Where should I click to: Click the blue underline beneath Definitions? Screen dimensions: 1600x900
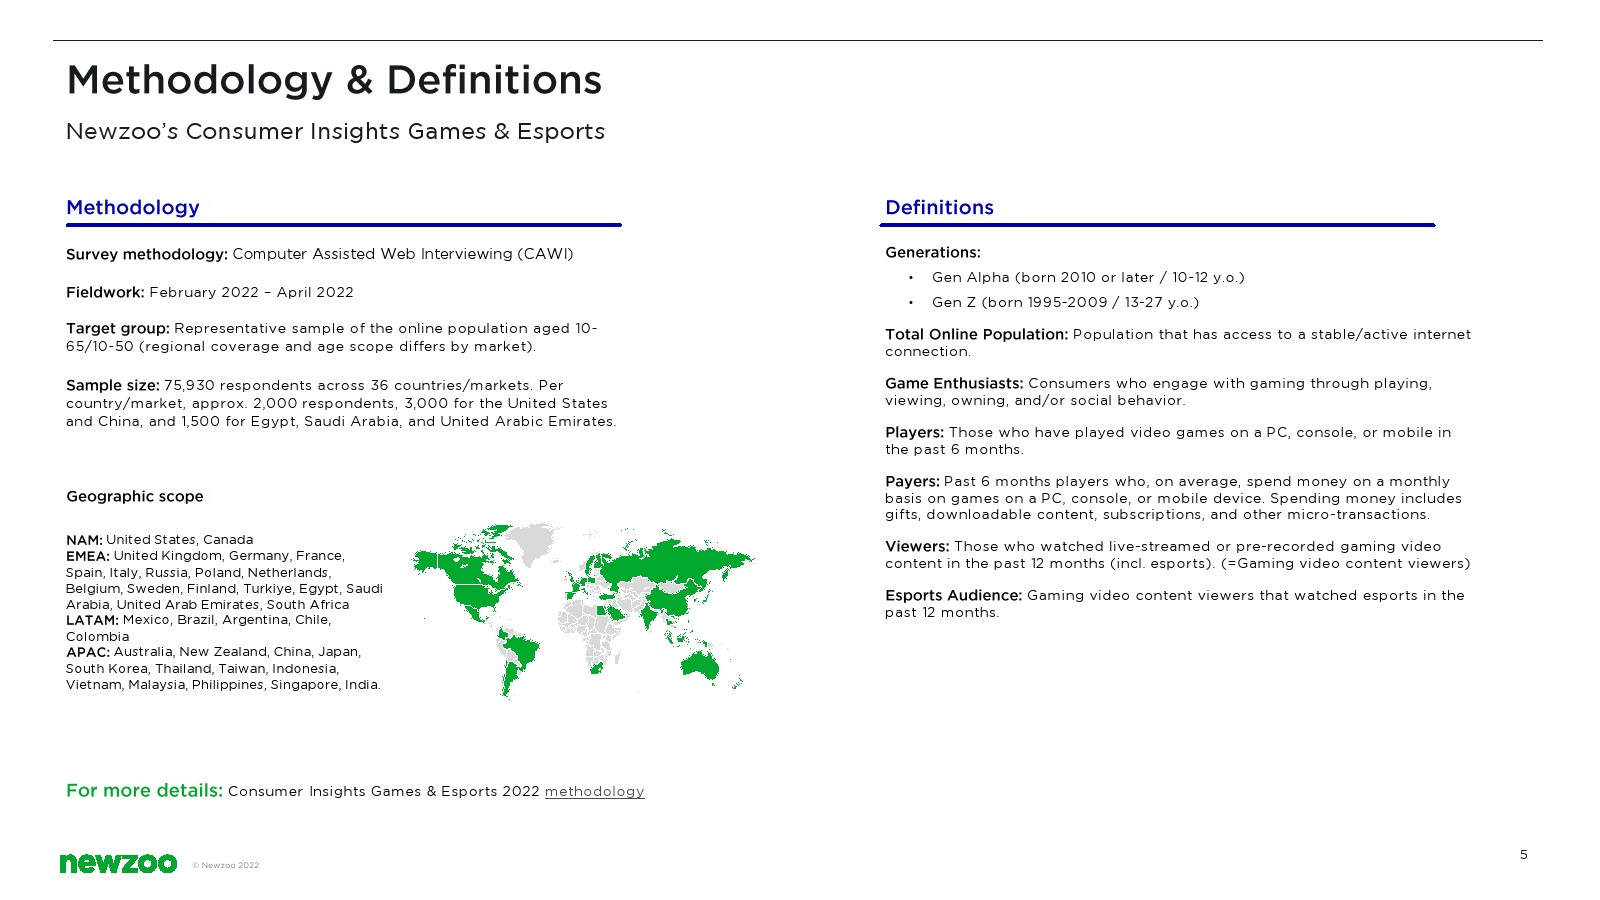pyautogui.click(x=1157, y=225)
